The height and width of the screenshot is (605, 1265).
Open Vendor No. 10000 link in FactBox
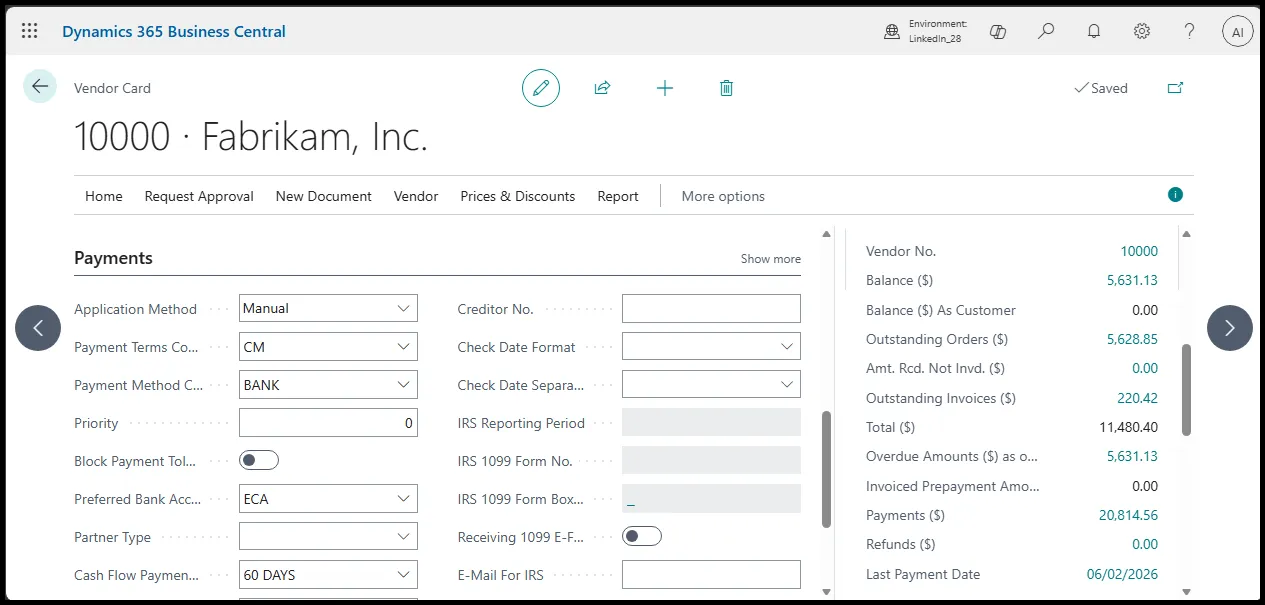click(x=1139, y=251)
